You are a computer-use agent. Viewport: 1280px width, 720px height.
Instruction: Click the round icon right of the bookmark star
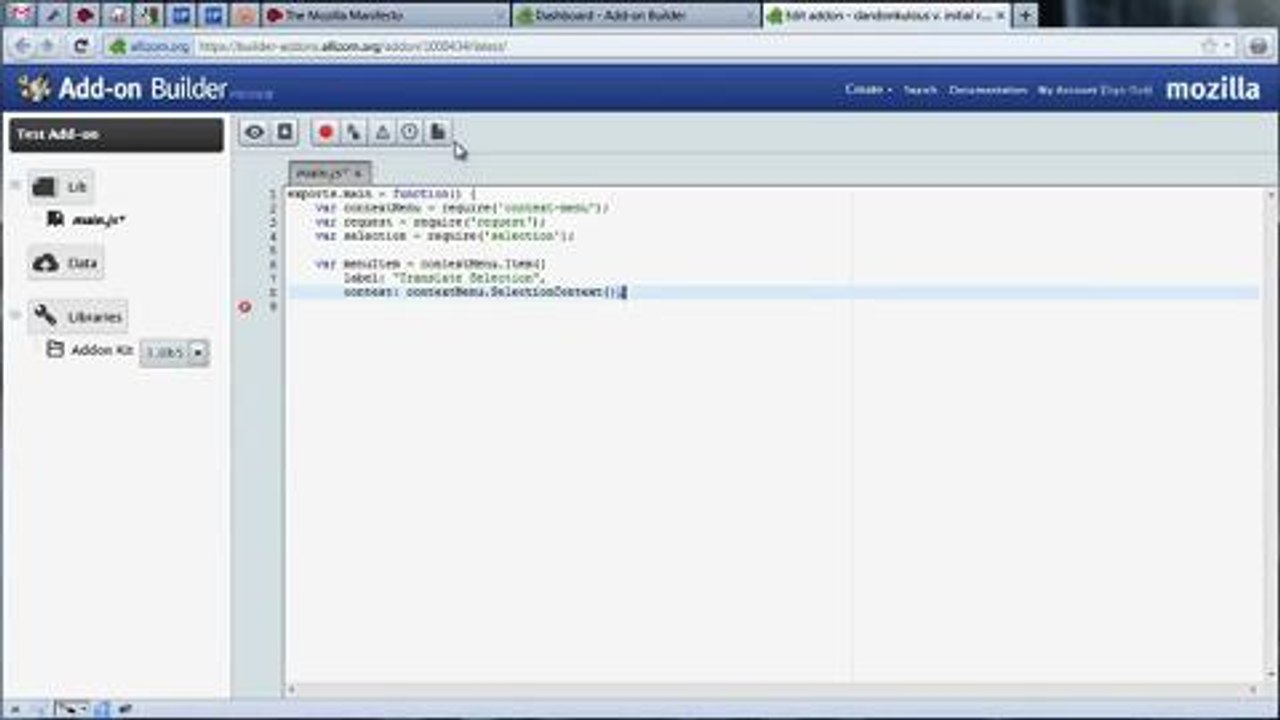coord(1259,46)
